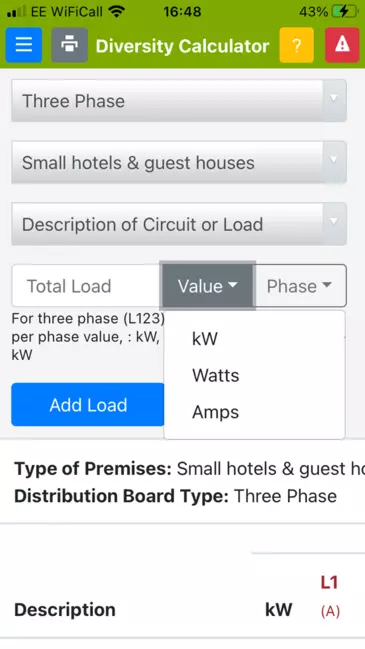
Task: Tap the WiFi status icon
Action: (x=117, y=12)
